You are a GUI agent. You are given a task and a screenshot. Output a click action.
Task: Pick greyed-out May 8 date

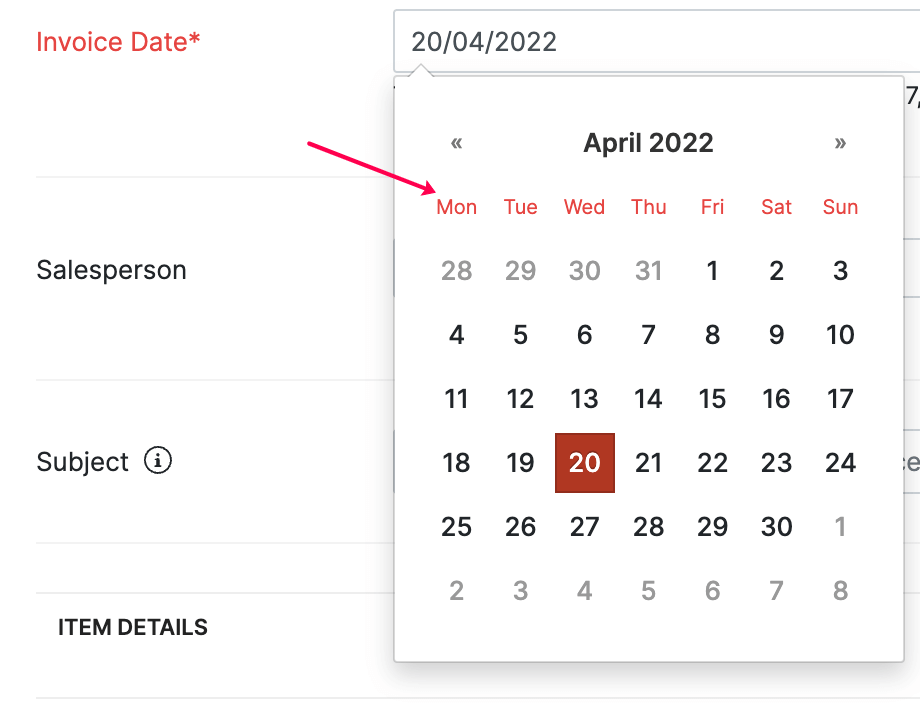pyautogui.click(x=840, y=591)
